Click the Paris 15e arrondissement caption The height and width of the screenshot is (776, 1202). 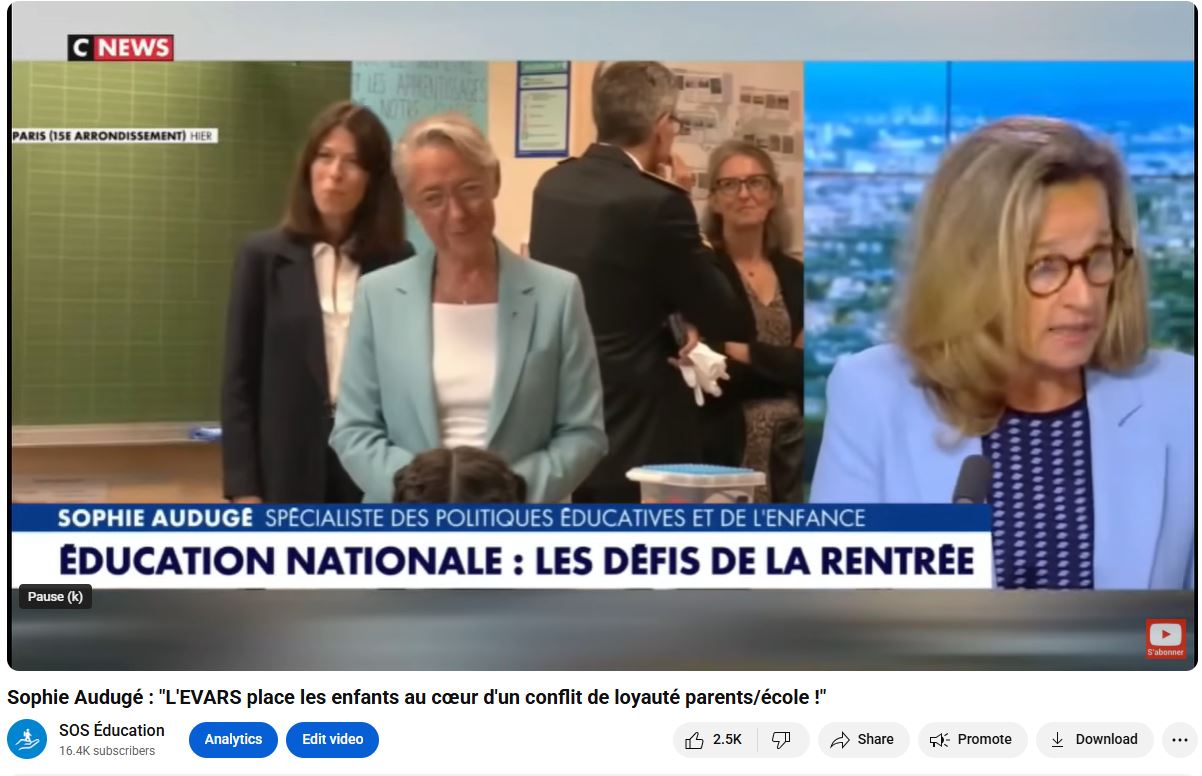114,136
